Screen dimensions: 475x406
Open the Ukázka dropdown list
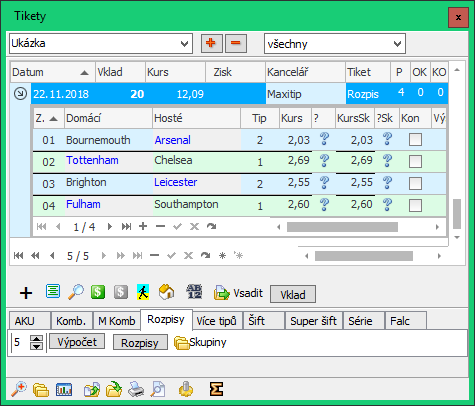pos(184,44)
